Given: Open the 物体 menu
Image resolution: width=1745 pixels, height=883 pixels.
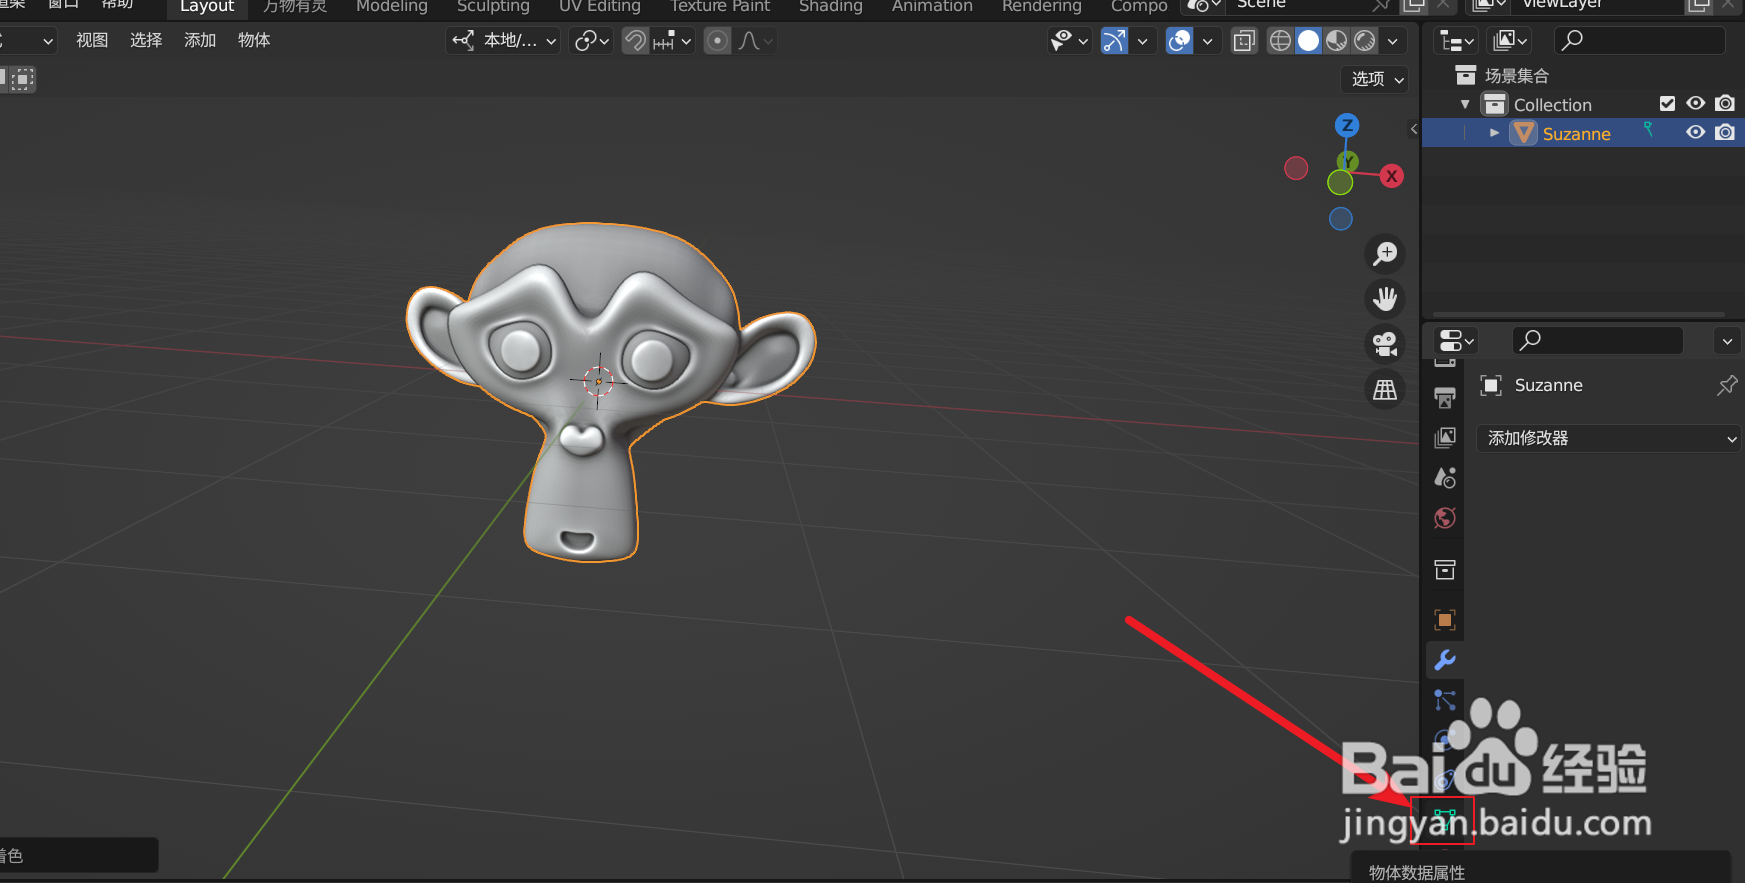Looking at the screenshot, I should (254, 40).
